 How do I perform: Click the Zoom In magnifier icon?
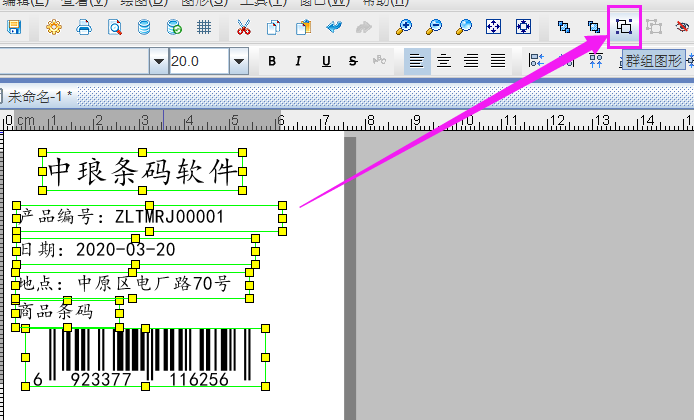404,27
